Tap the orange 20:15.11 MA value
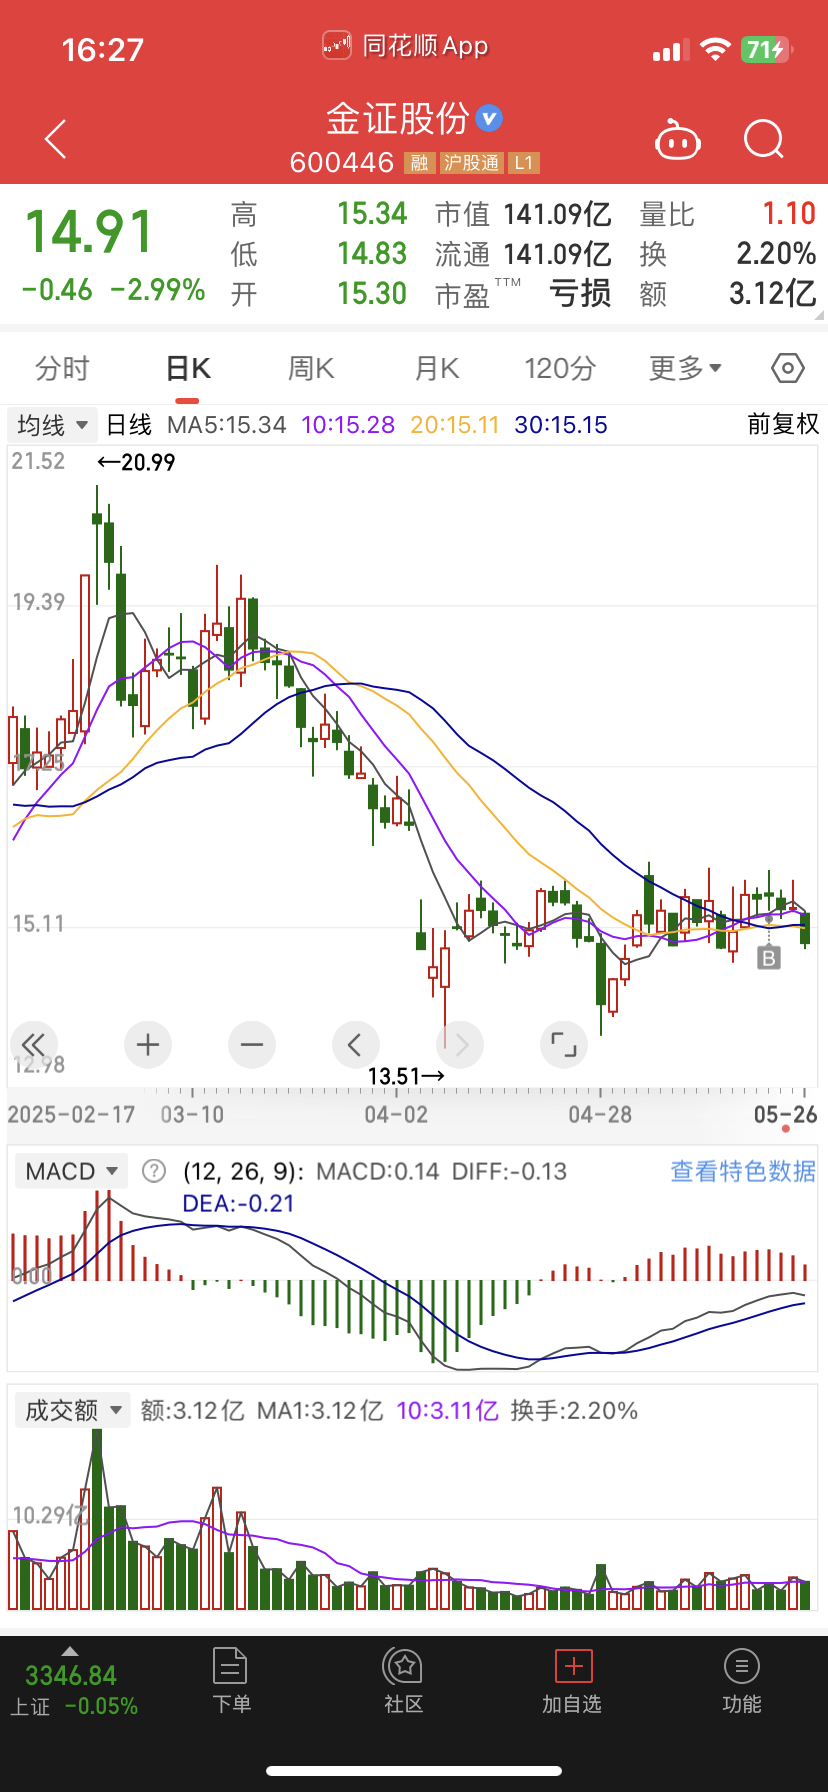The width and height of the screenshot is (828, 1792). tap(455, 425)
